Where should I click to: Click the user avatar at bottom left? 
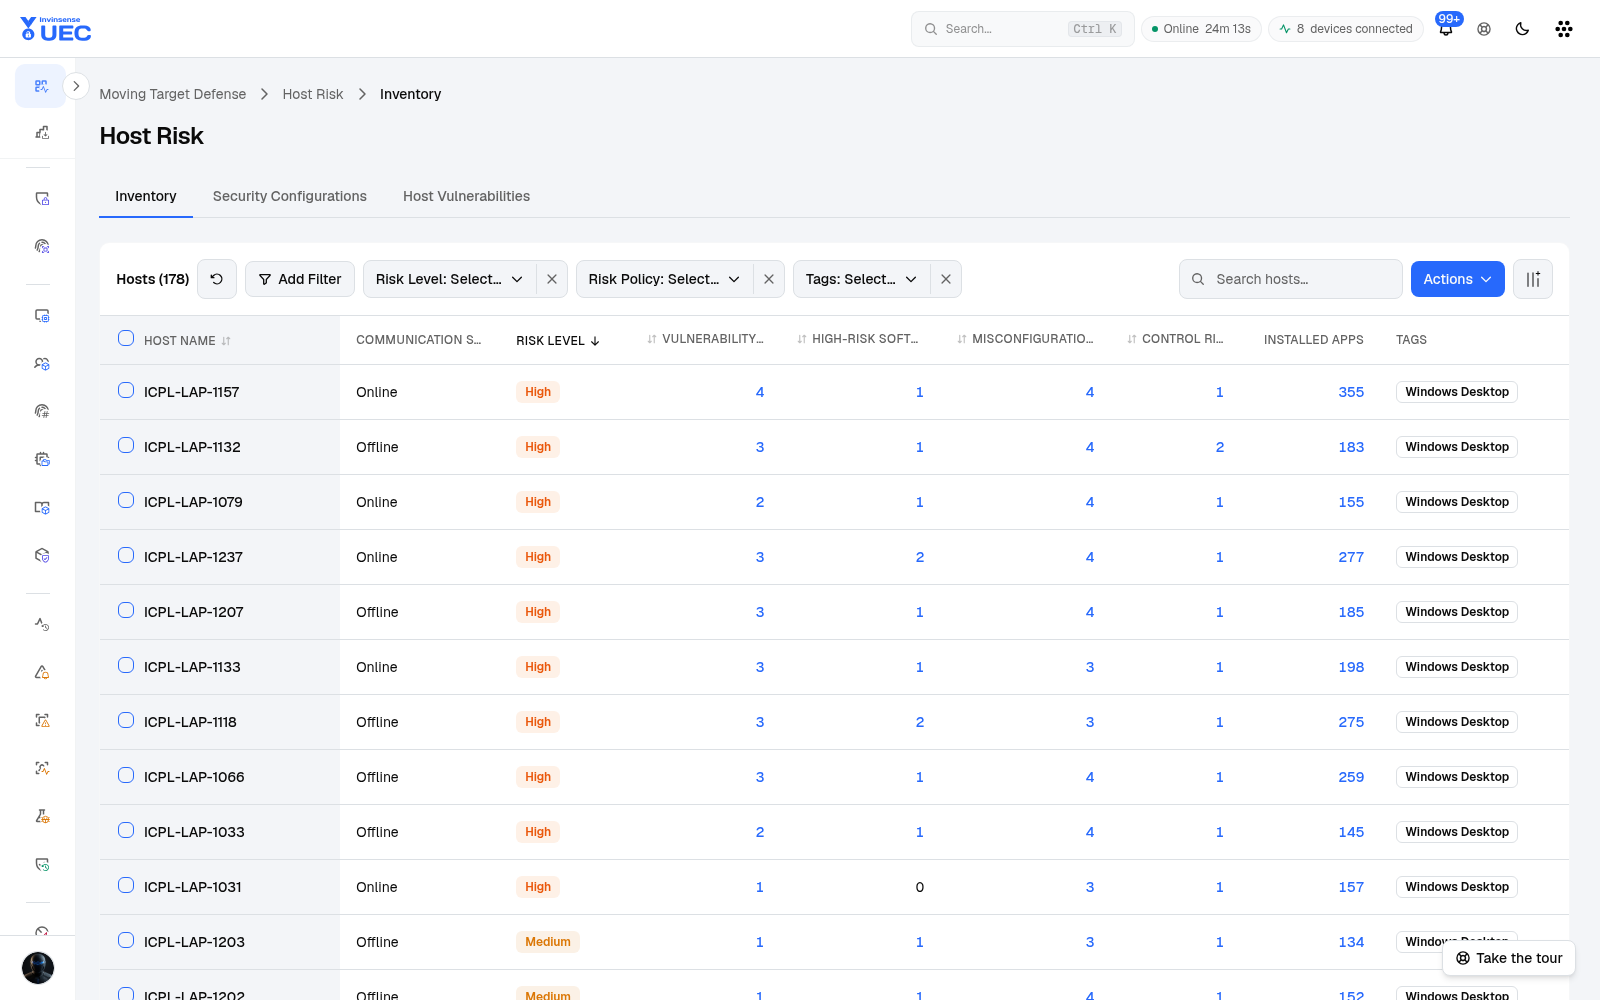click(38, 967)
